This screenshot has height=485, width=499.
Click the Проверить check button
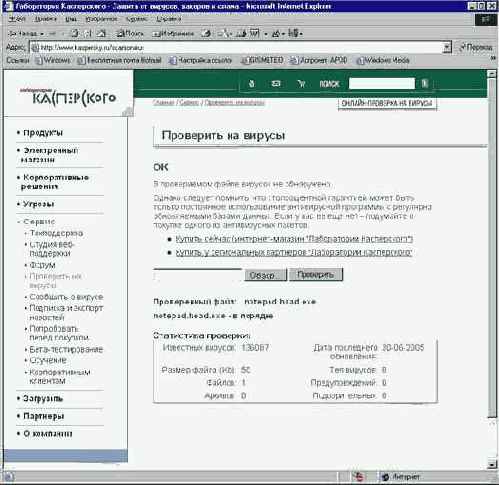coord(316,275)
